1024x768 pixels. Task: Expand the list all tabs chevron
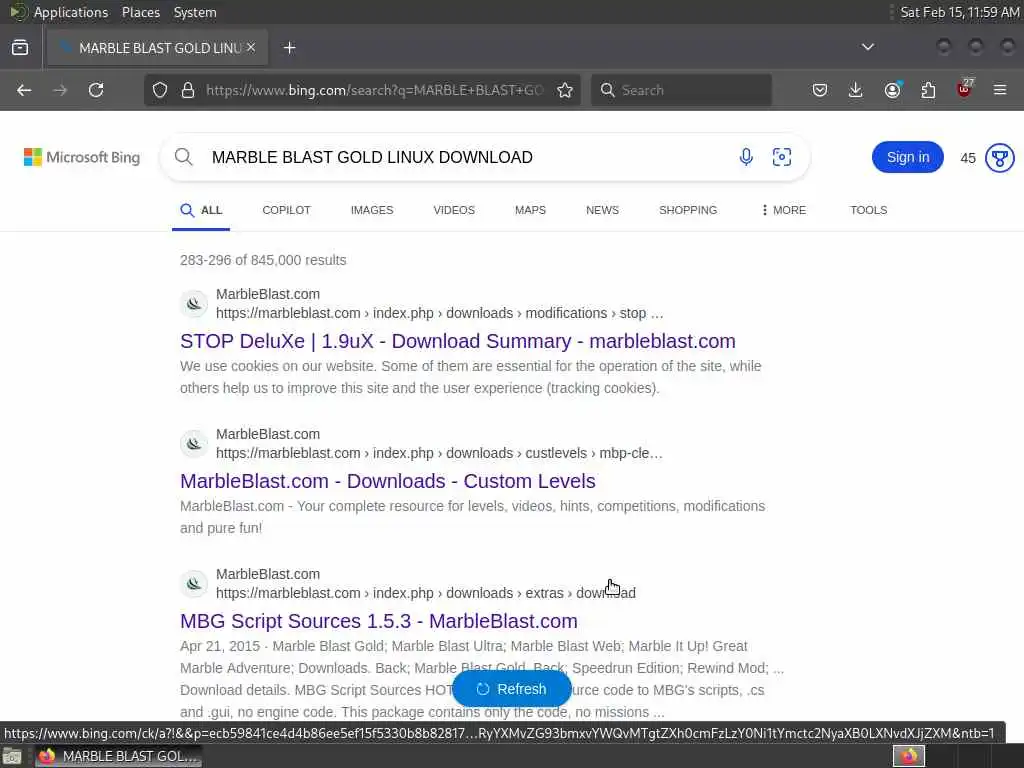[x=868, y=47]
